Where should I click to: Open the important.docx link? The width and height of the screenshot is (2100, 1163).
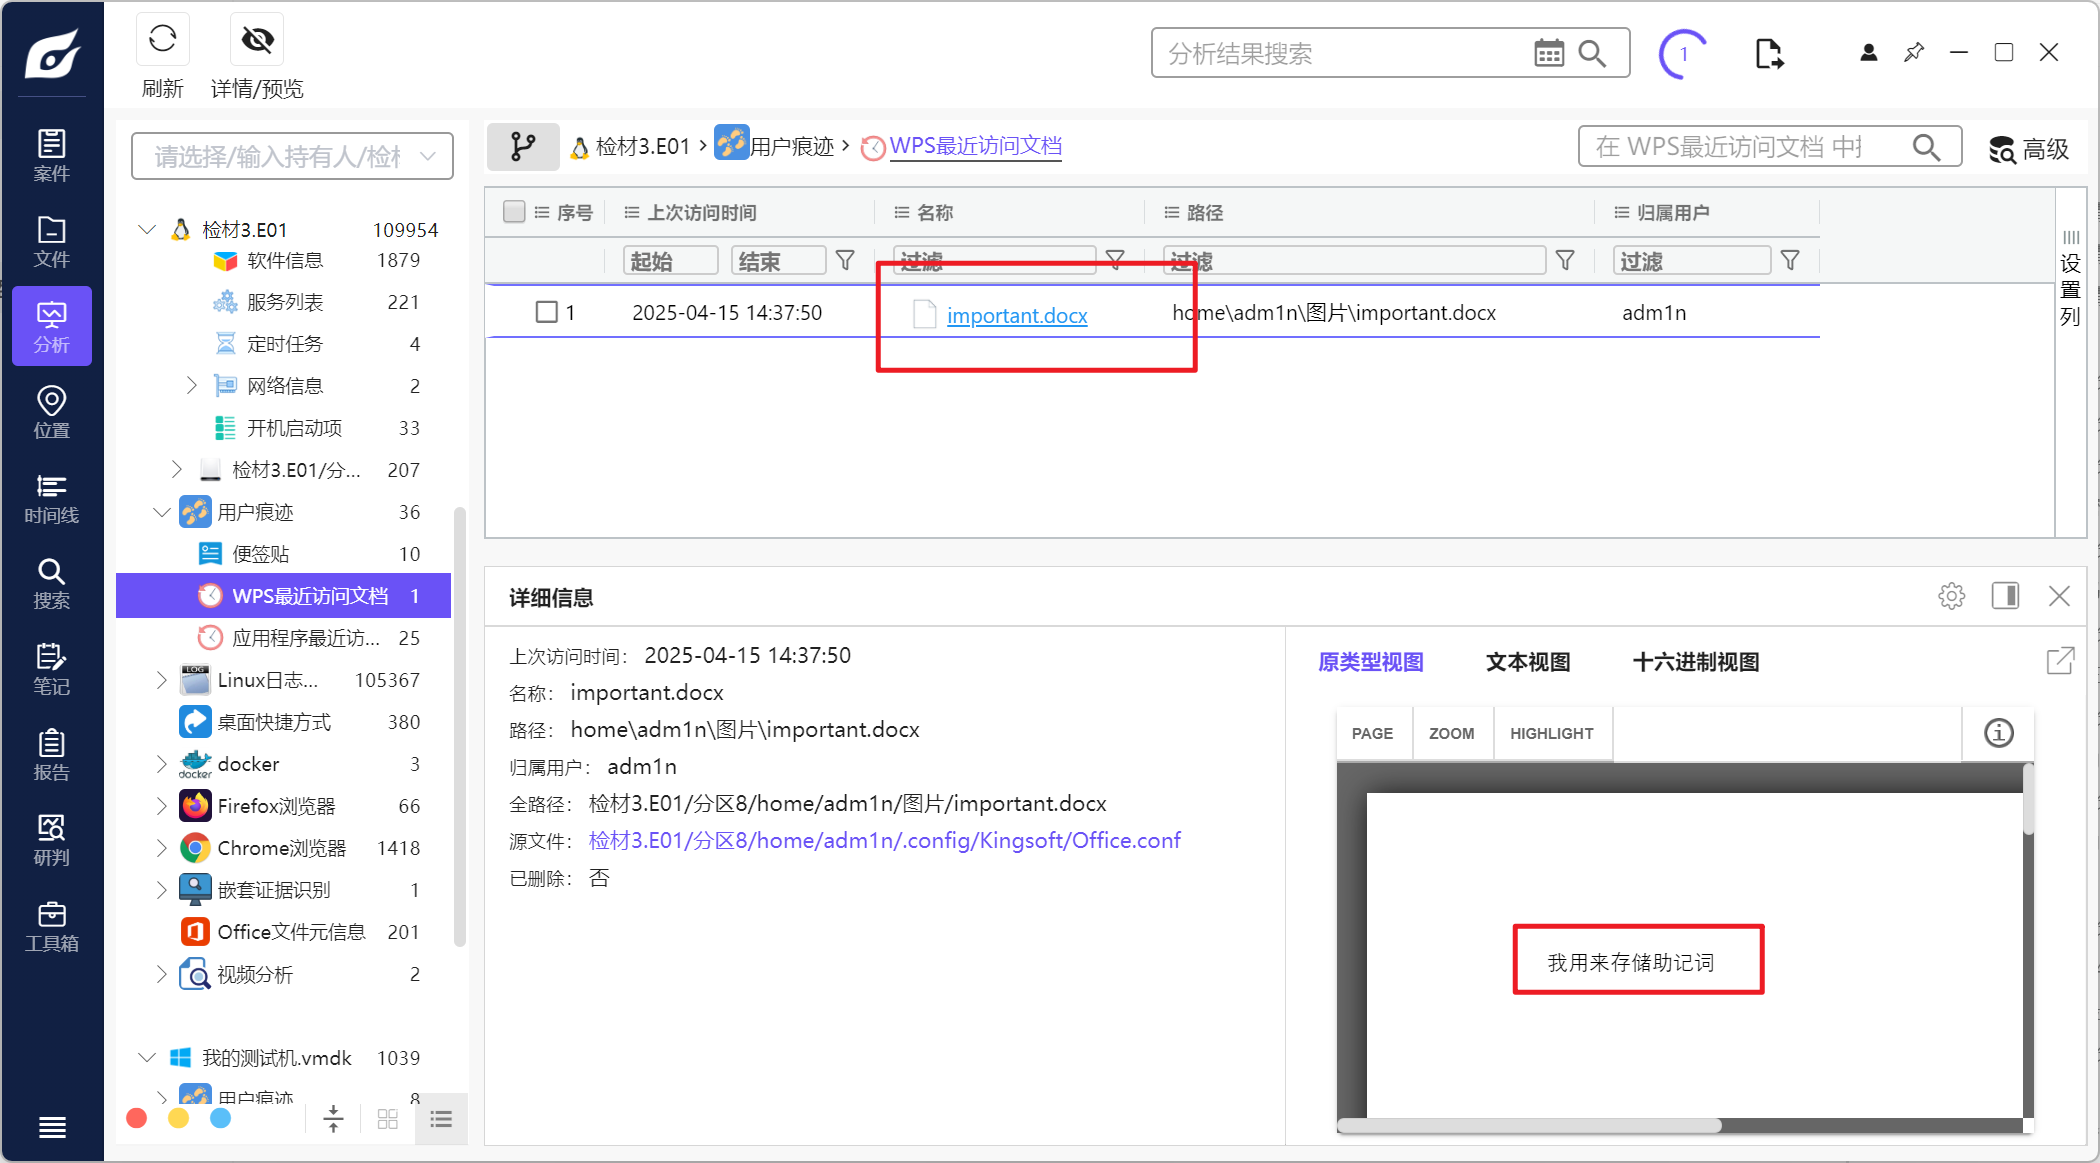tap(1017, 316)
